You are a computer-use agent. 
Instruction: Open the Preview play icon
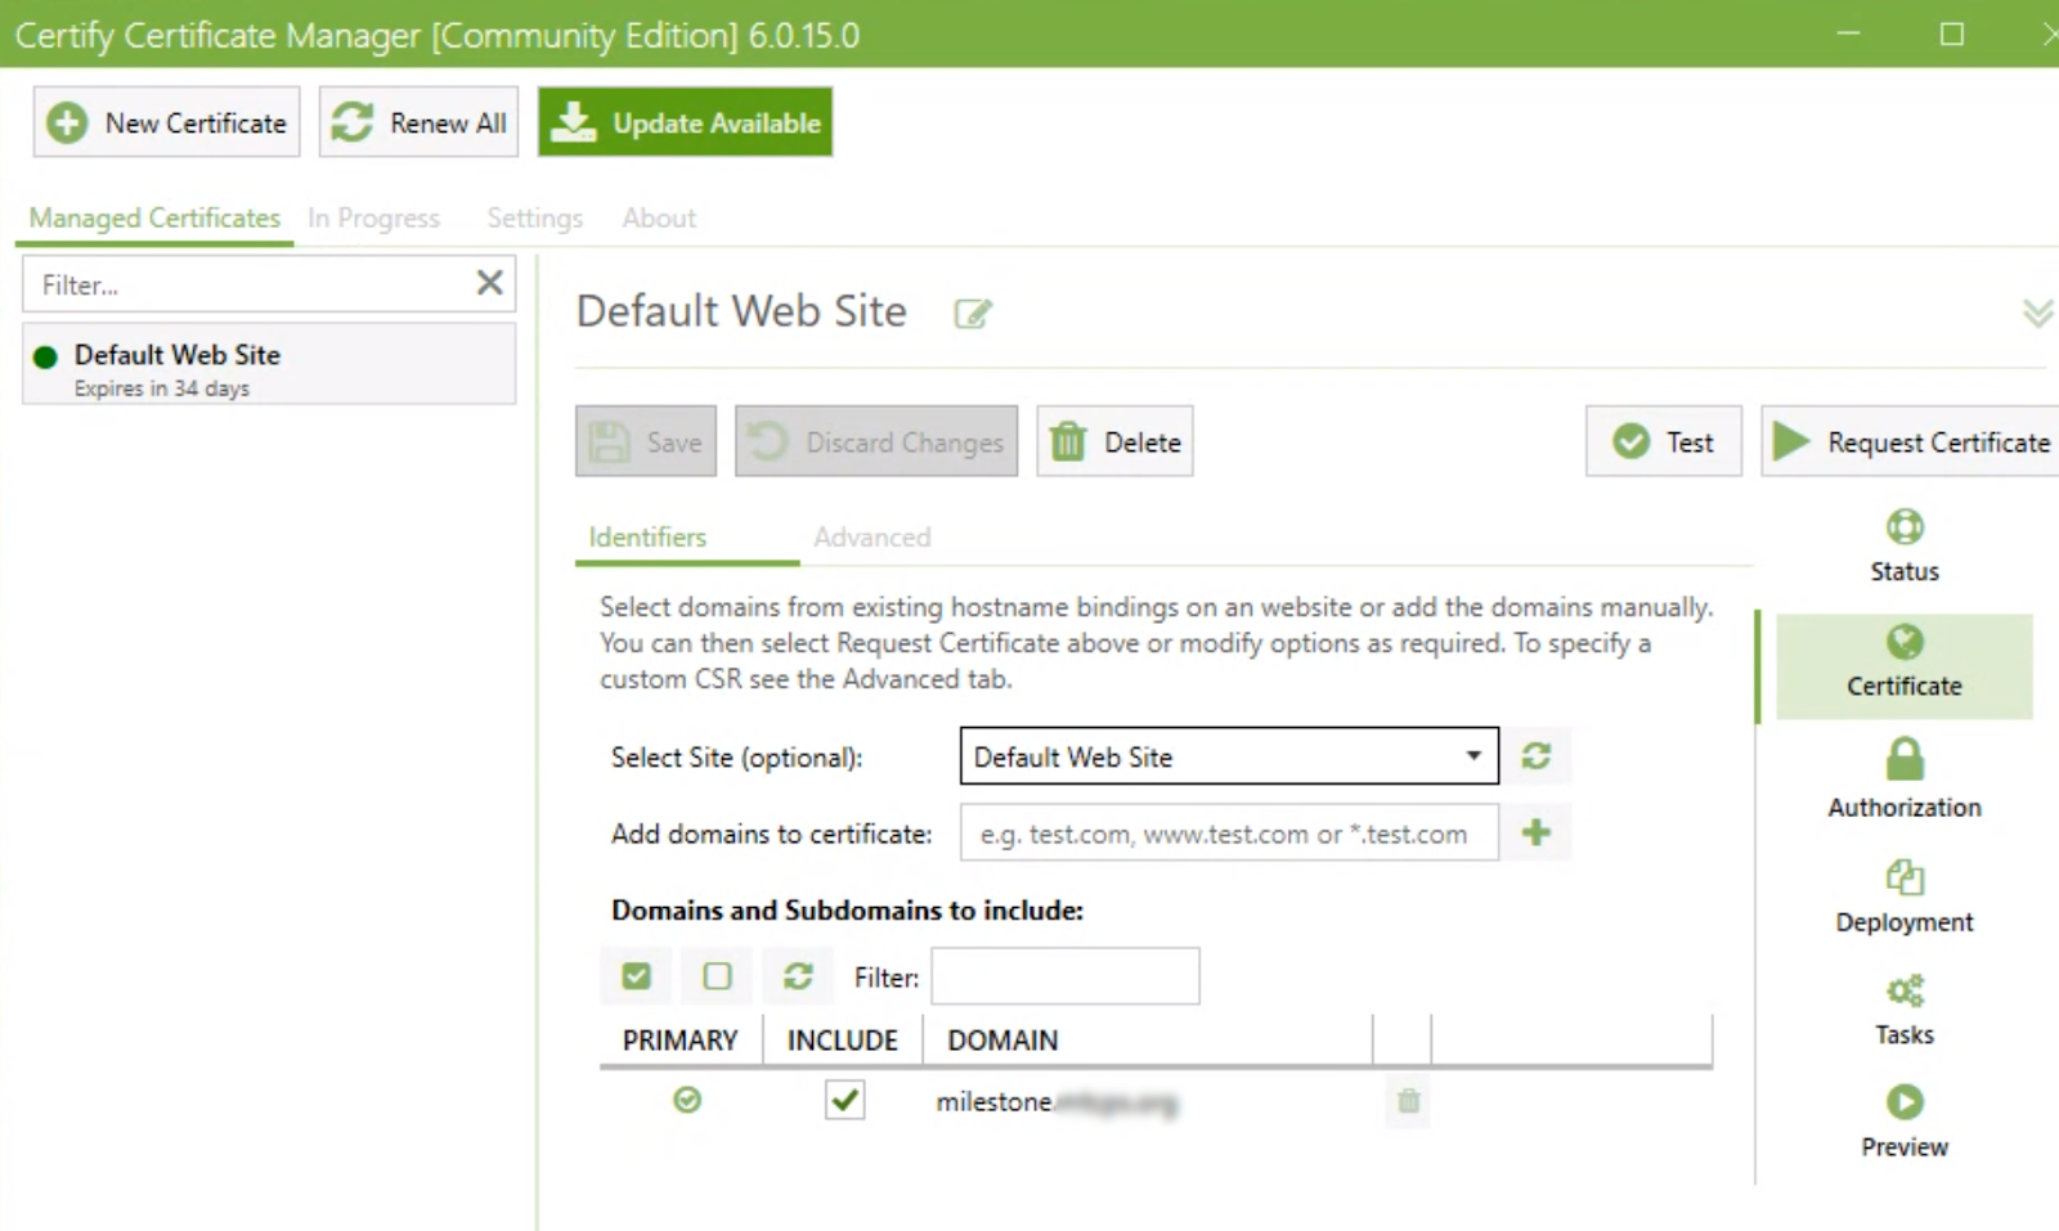coord(1904,1102)
